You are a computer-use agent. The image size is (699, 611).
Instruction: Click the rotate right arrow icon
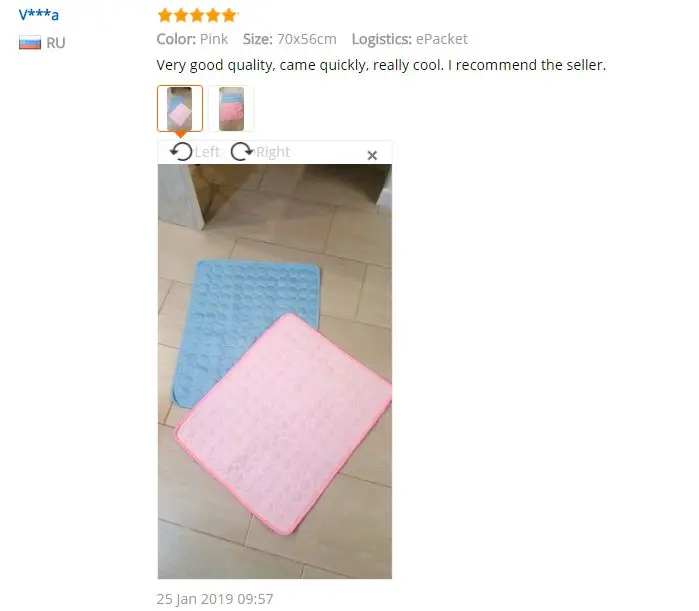pyautogui.click(x=242, y=152)
